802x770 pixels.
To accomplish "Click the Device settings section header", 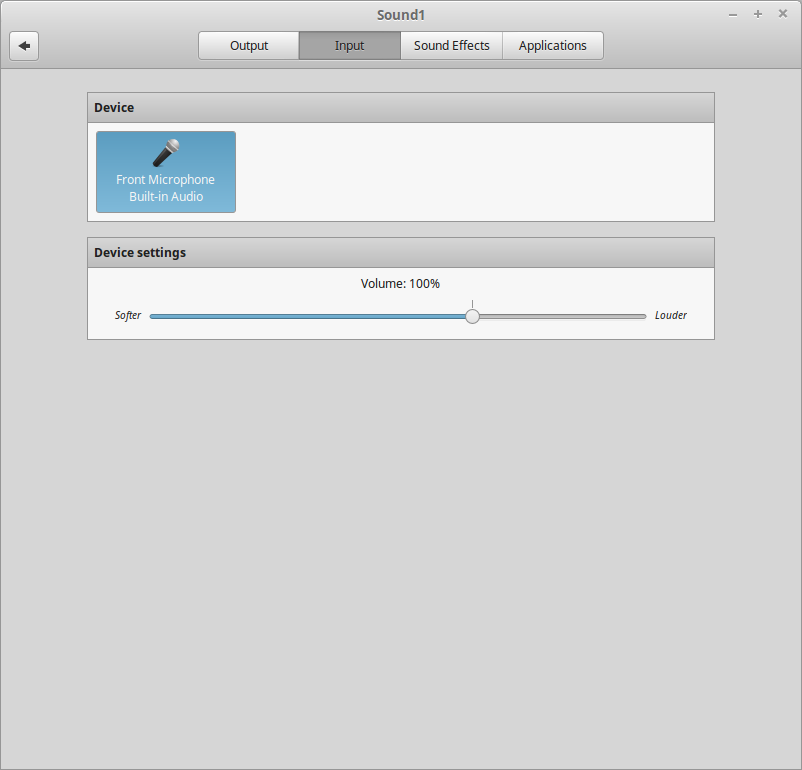I will (401, 253).
